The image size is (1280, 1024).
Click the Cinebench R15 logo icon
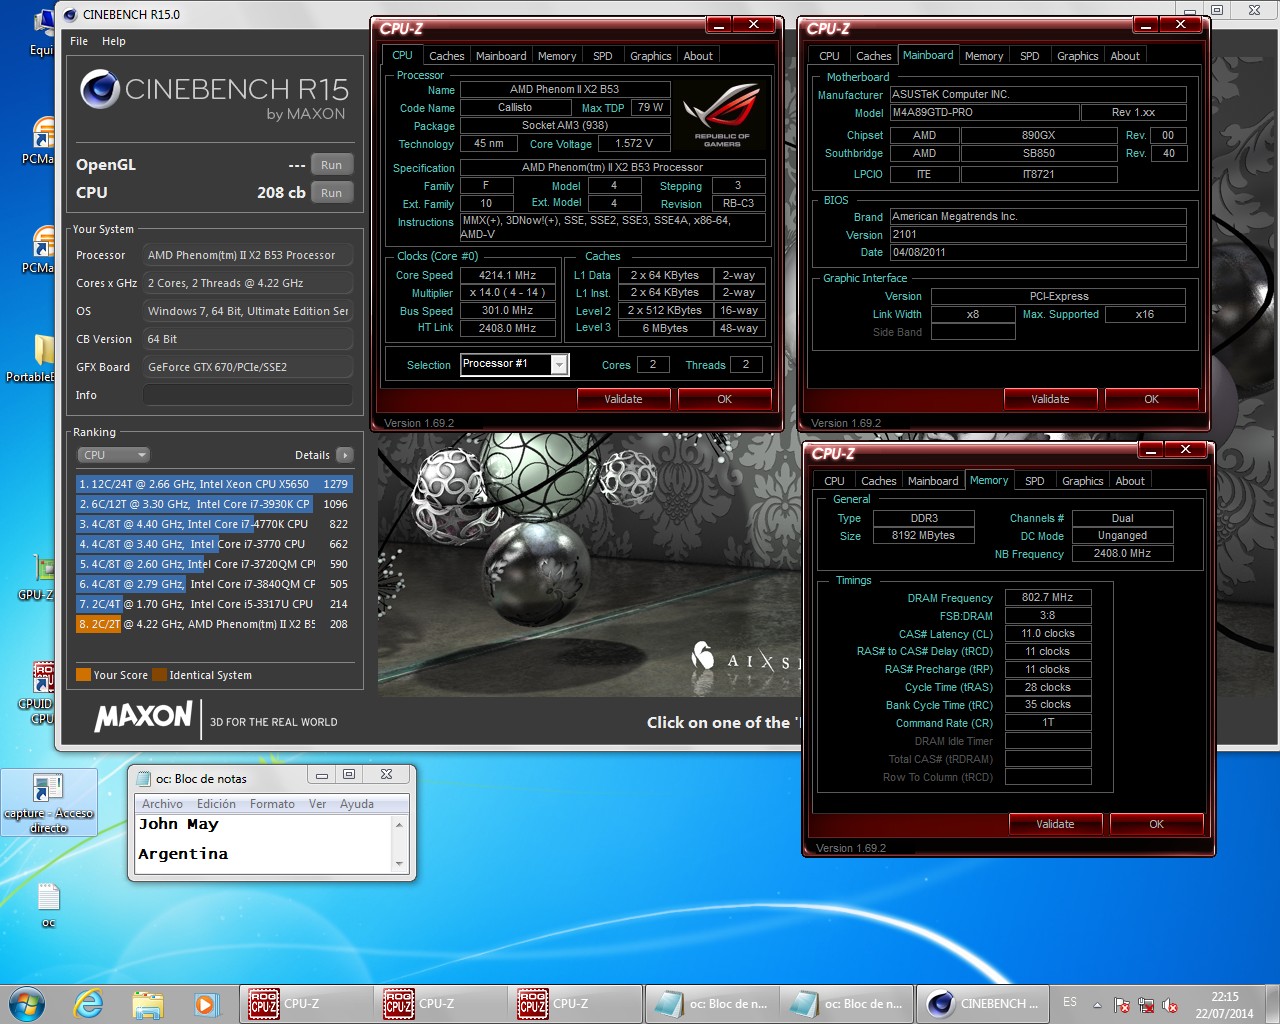click(x=100, y=89)
